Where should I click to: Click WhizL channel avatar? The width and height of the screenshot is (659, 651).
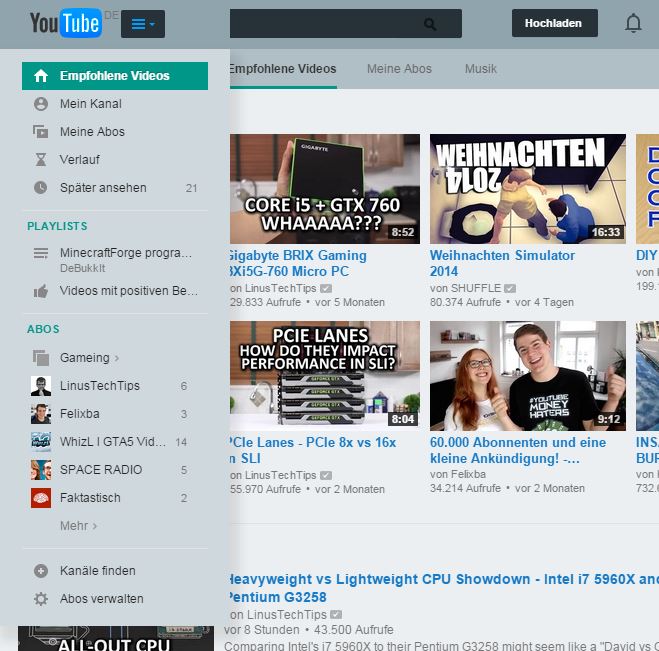click(x=41, y=442)
